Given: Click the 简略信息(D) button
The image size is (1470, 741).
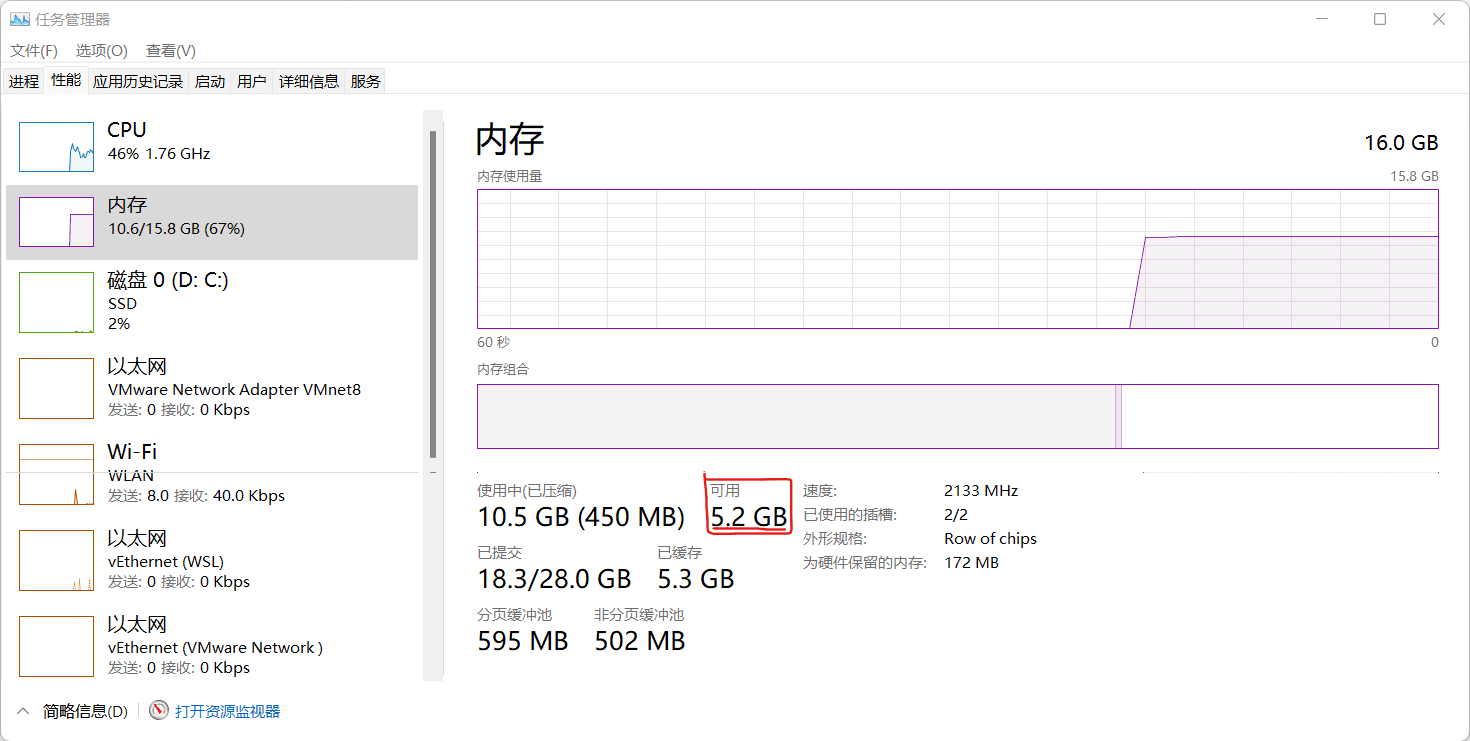Looking at the screenshot, I should click(85, 711).
